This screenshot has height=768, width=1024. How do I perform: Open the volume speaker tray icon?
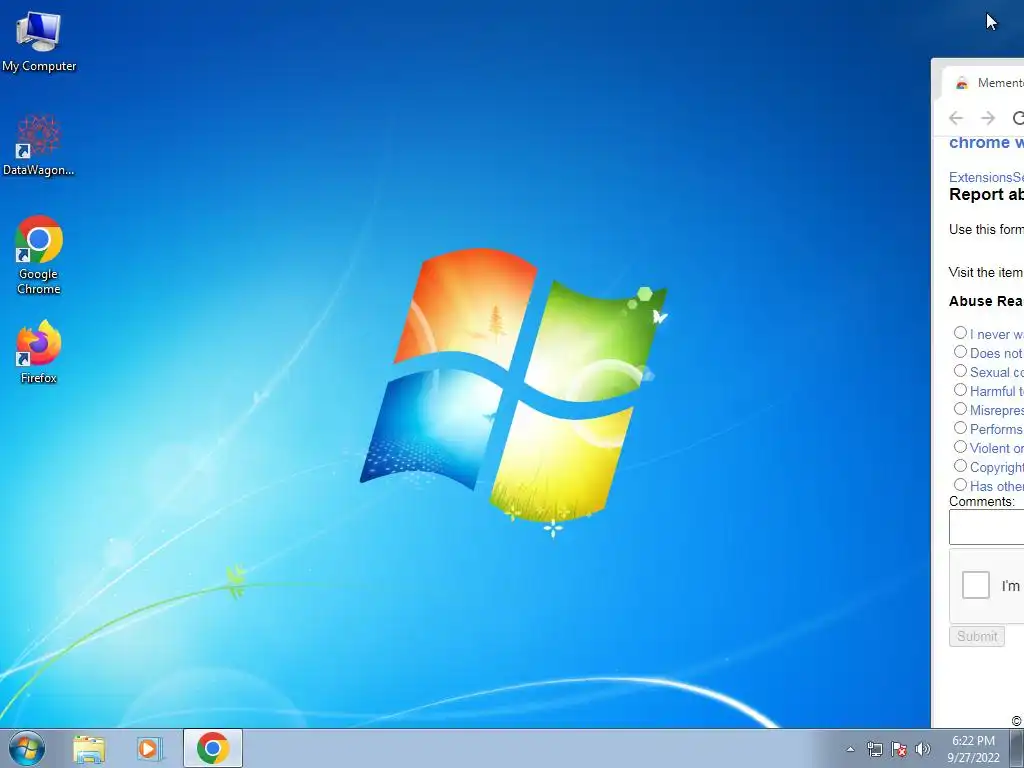[923, 749]
